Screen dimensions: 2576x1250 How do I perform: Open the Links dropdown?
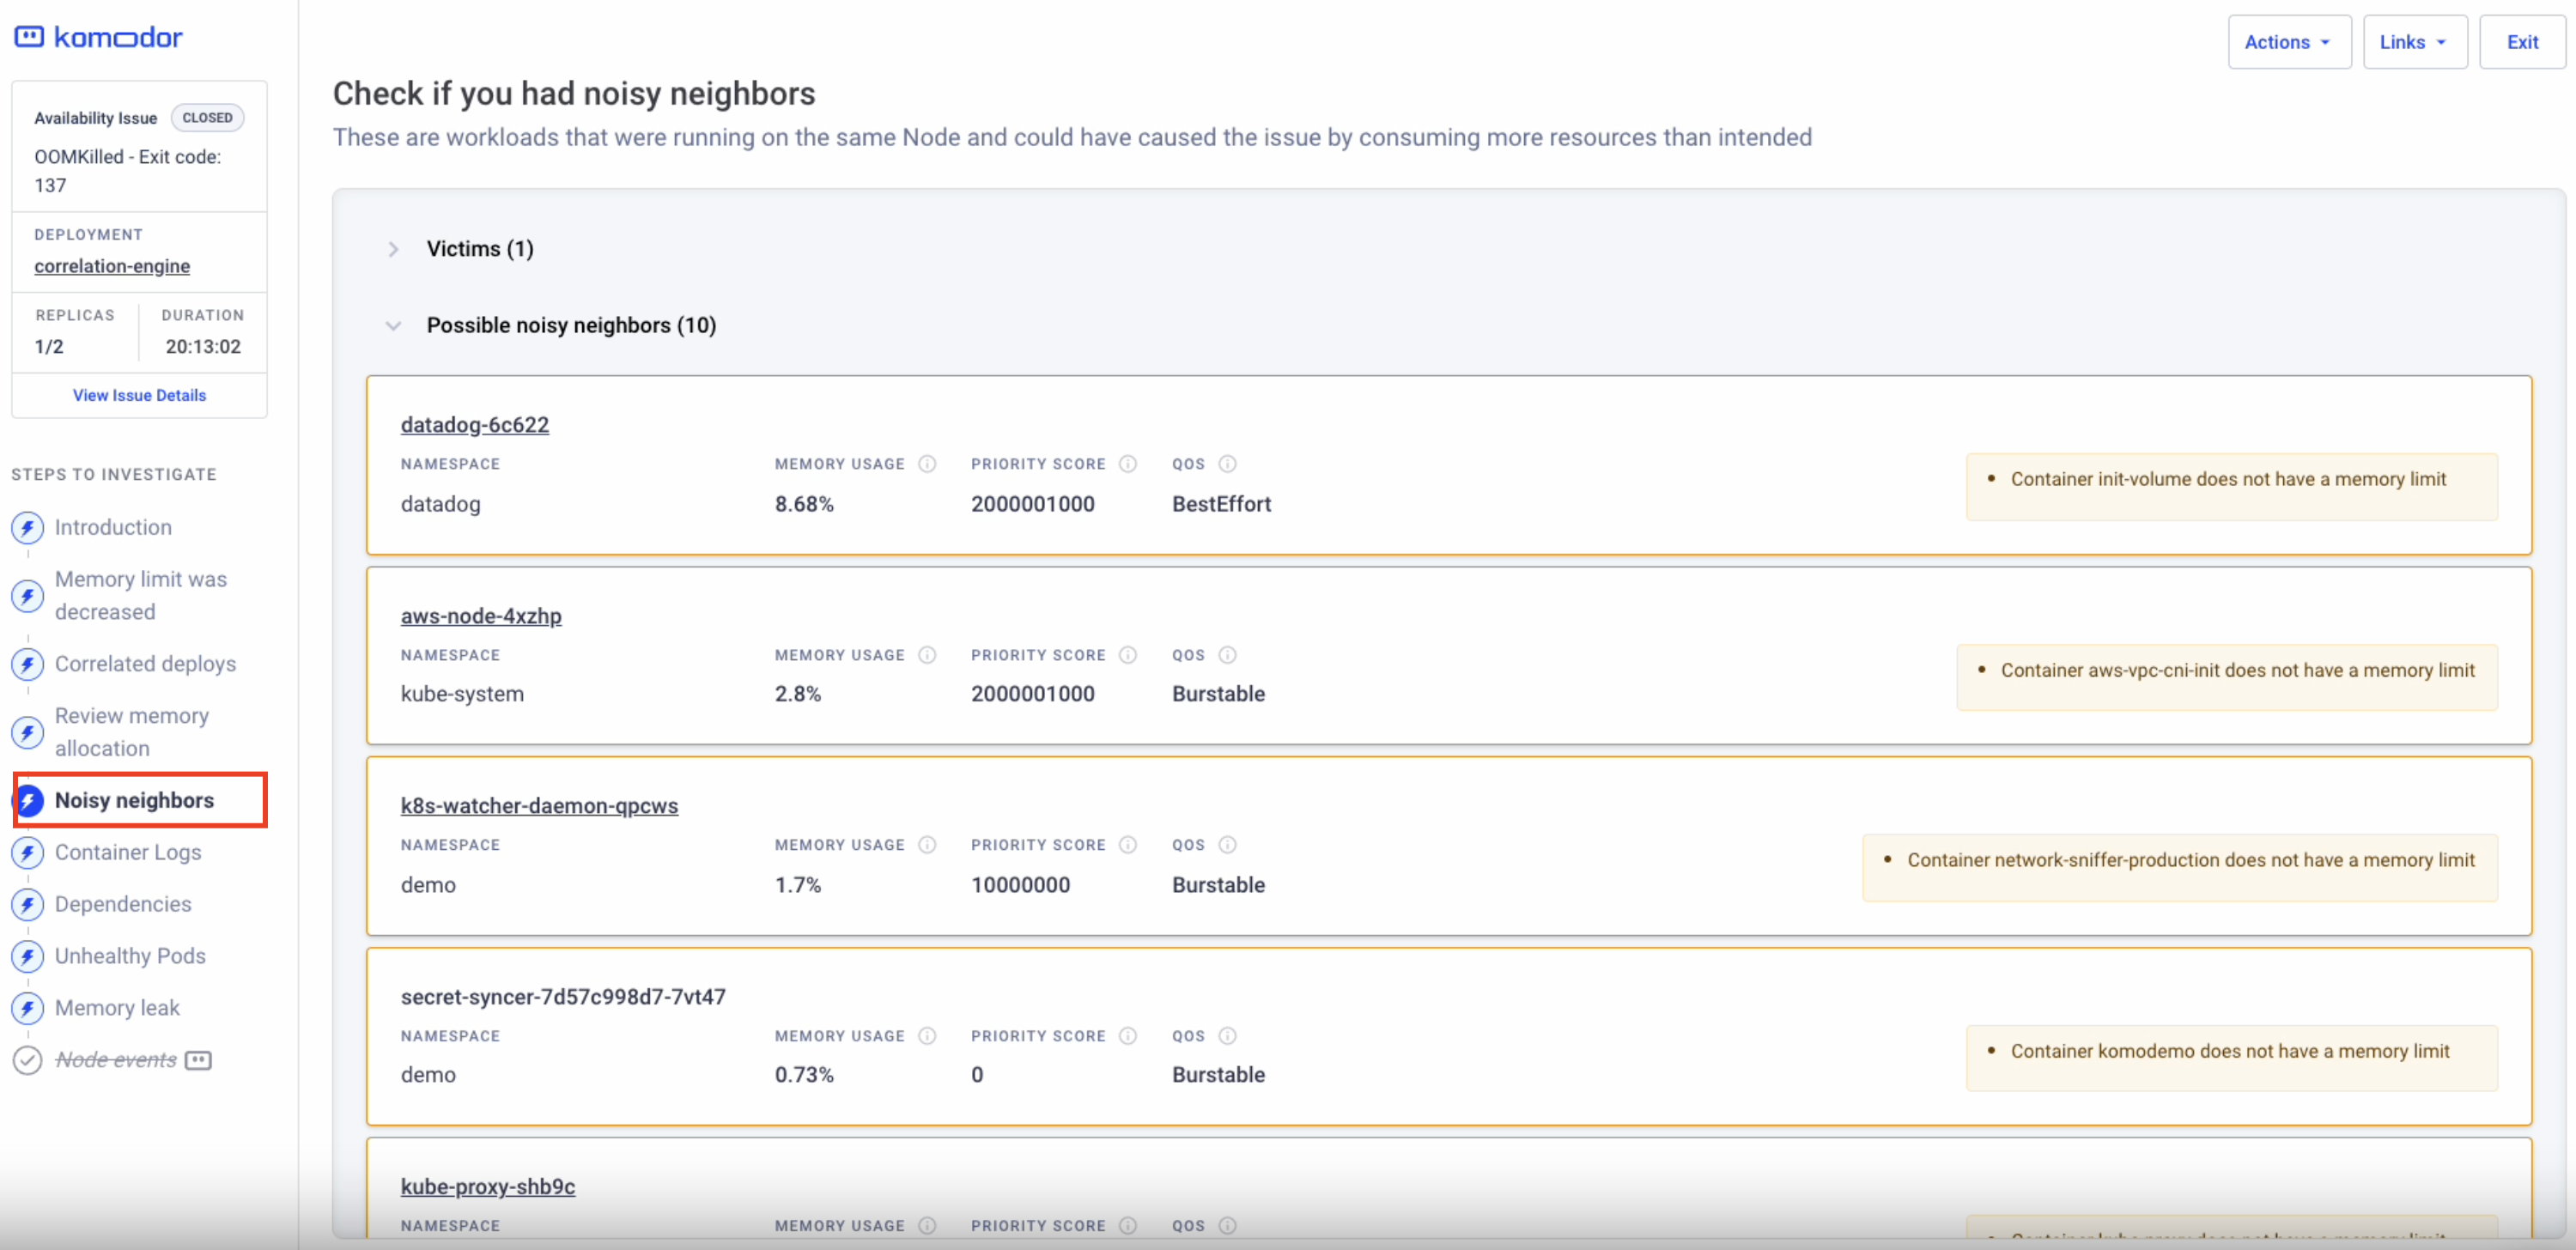pos(2415,42)
